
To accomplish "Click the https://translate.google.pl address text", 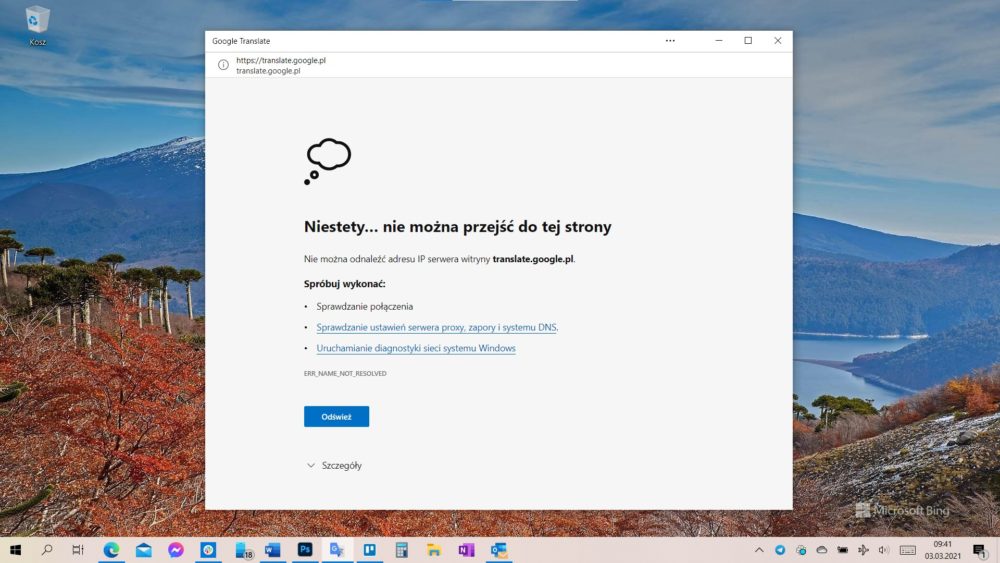I will pos(281,60).
